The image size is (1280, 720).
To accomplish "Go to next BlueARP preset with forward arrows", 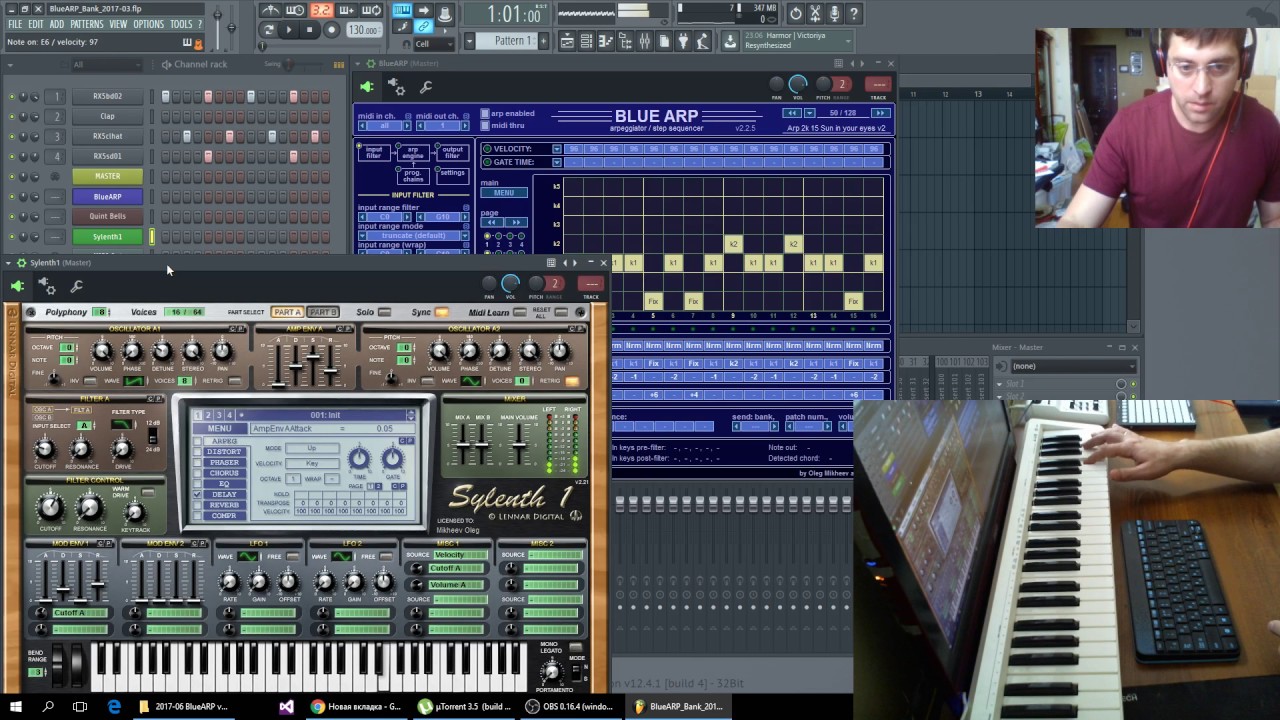I will tap(880, 113).
